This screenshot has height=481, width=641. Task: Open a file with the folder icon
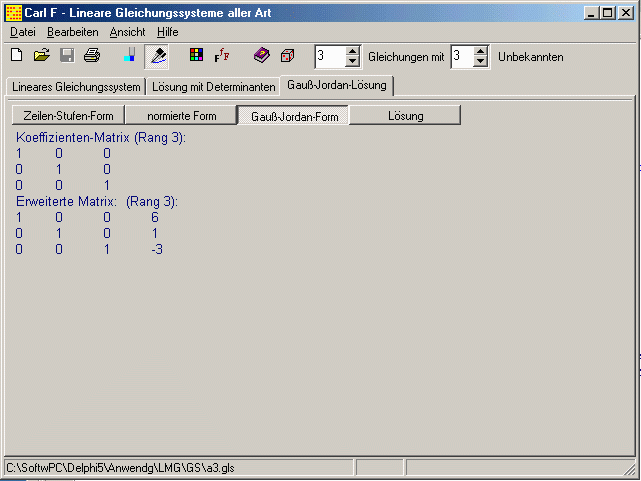[41, 56]
